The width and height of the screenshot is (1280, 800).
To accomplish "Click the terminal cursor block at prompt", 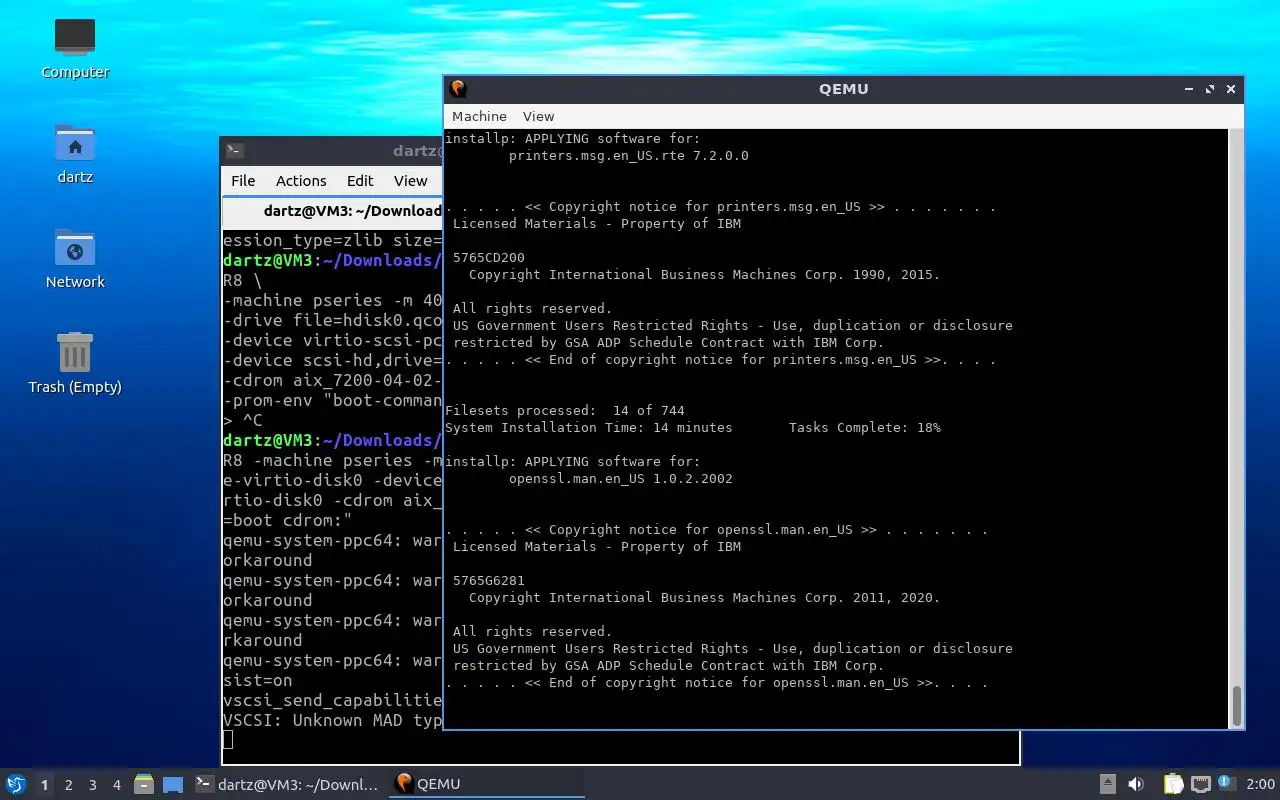I will point(228,739).
